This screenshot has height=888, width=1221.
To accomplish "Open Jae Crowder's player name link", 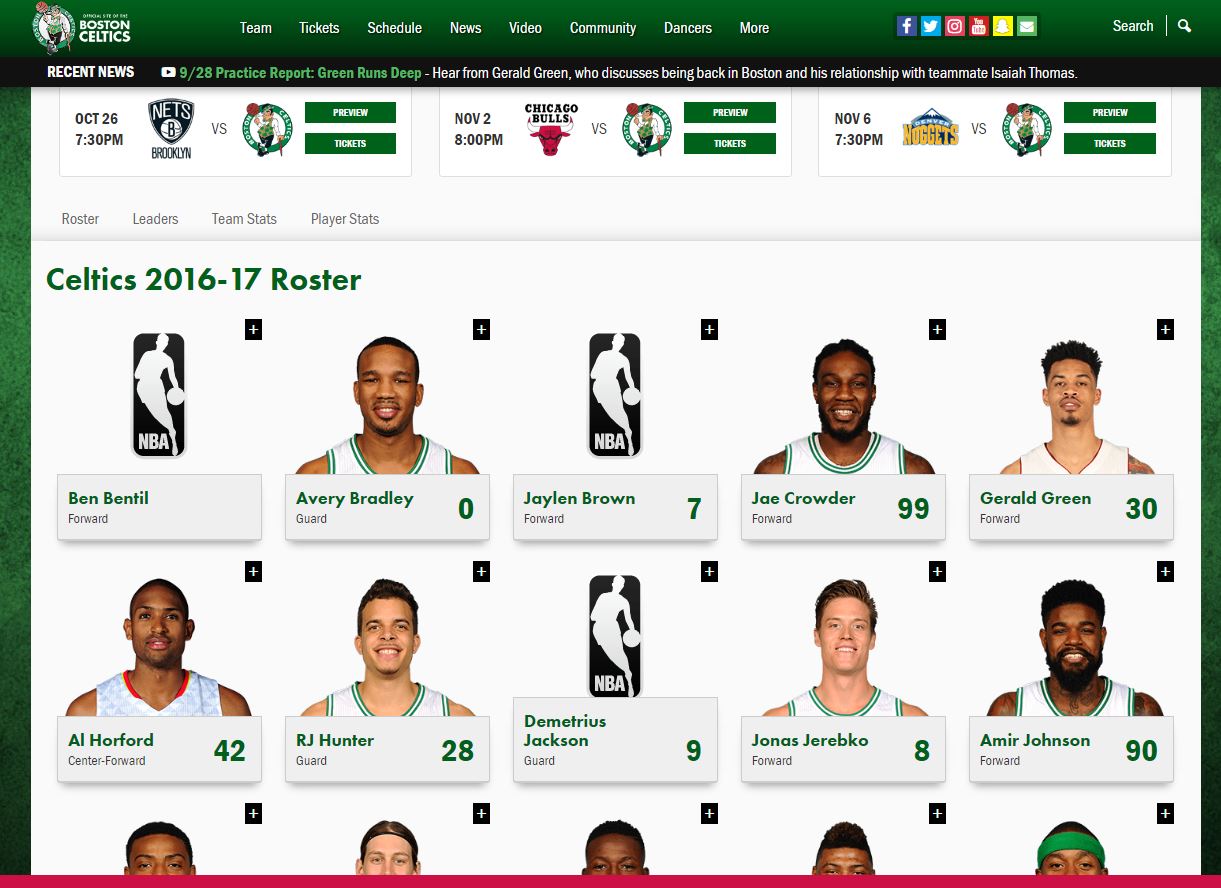I will 804,498.
